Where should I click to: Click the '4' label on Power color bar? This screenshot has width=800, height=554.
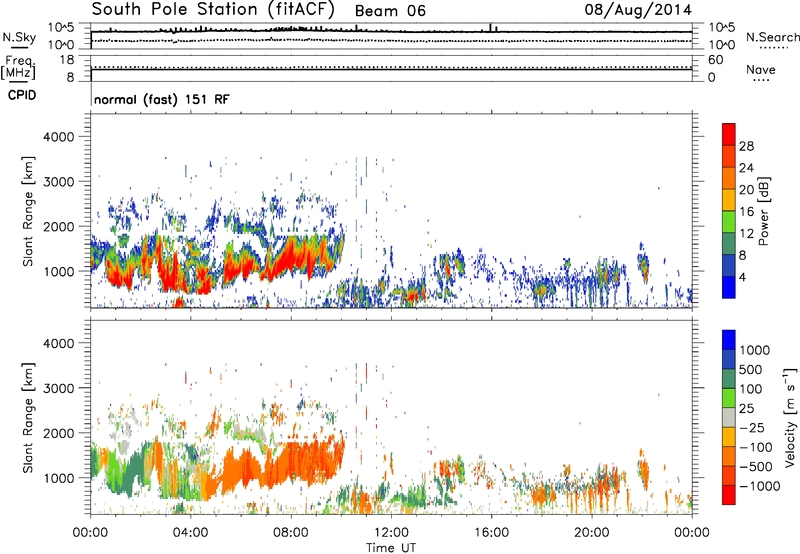743,277
